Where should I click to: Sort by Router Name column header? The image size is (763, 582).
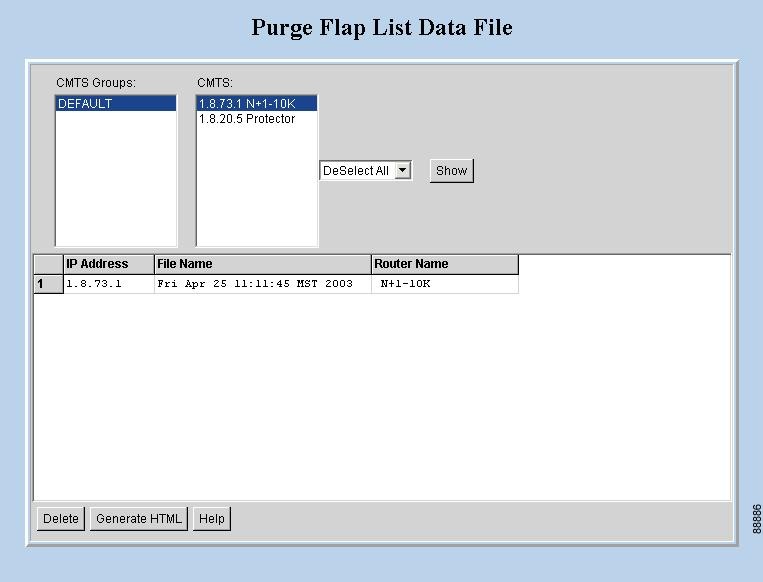[x=445, y=264]
